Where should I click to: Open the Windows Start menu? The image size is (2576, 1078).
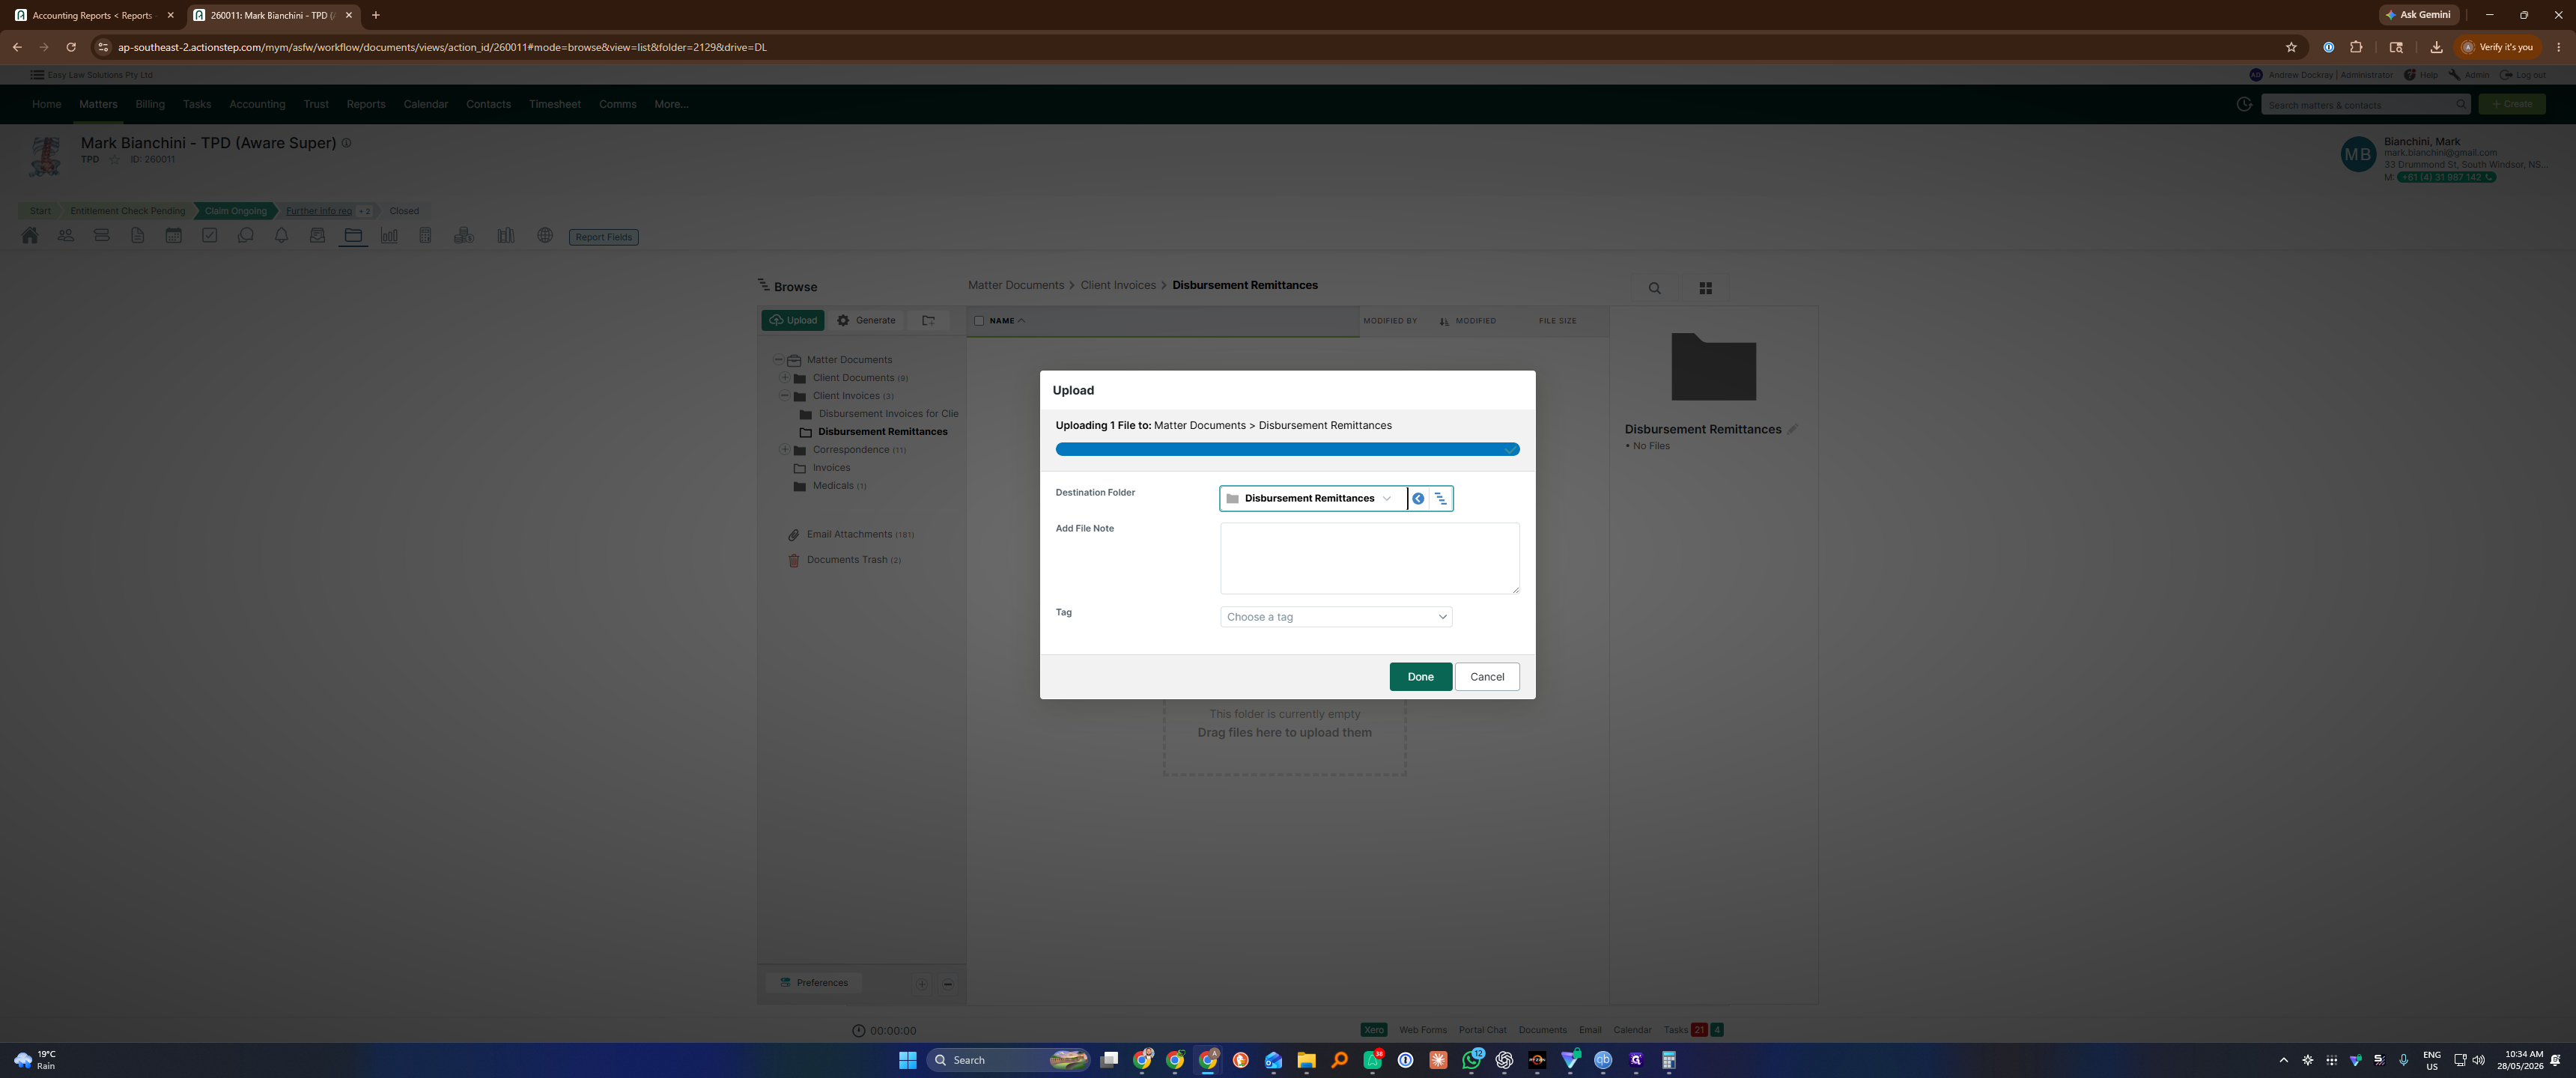tap(908, 1060)
